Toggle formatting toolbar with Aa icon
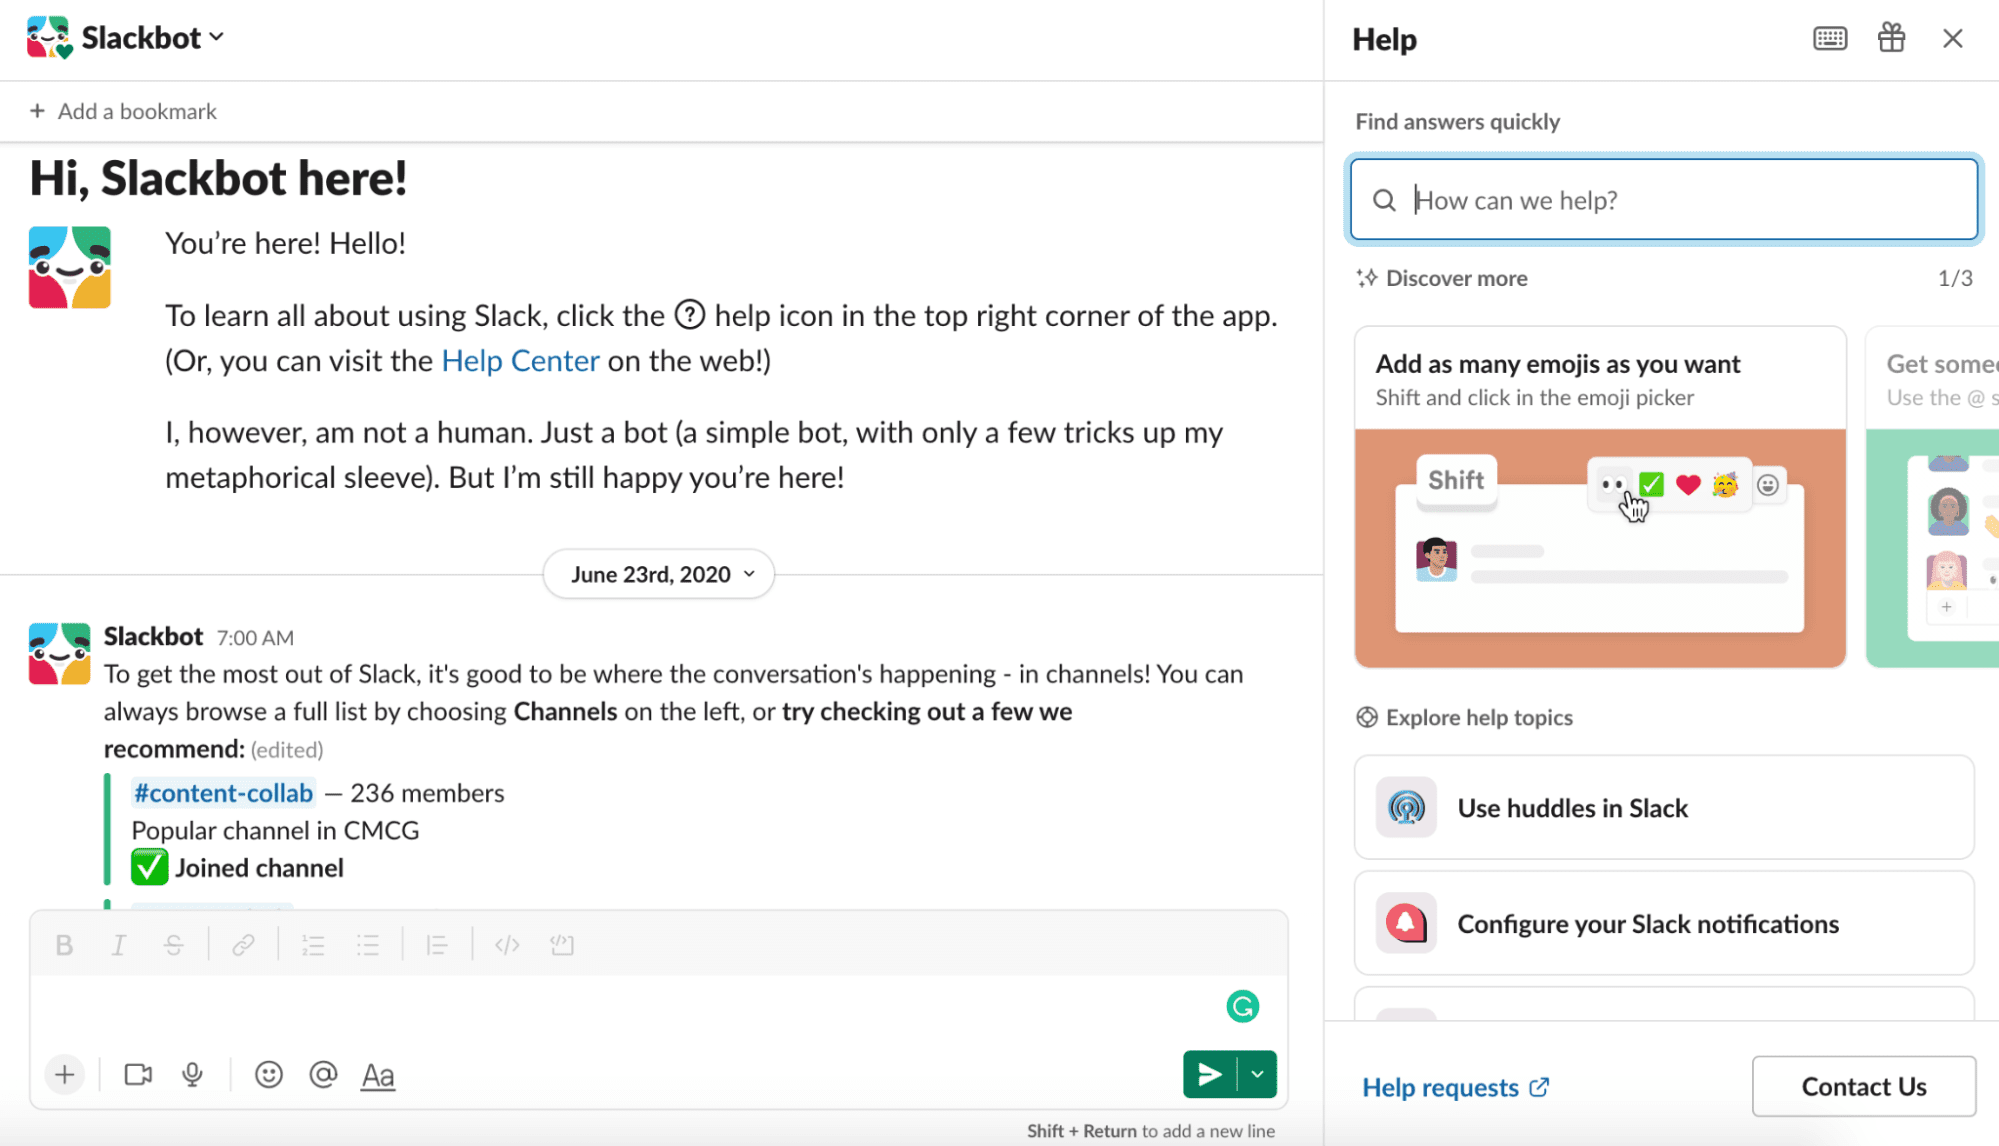The height and width of the screenshot is (1146, 1999). (378, 1076)
